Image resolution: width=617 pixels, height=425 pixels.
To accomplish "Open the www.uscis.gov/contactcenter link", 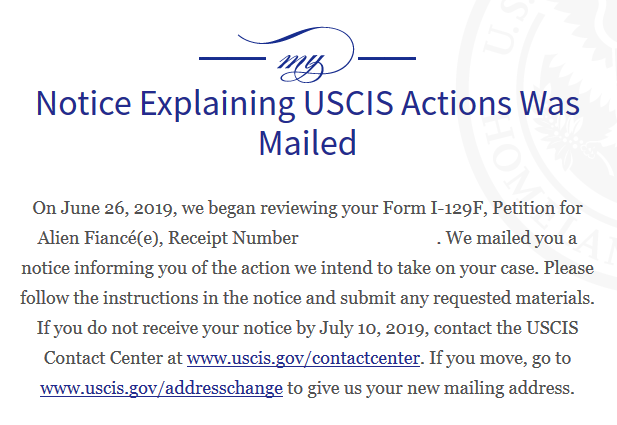I will pos(303,358).
